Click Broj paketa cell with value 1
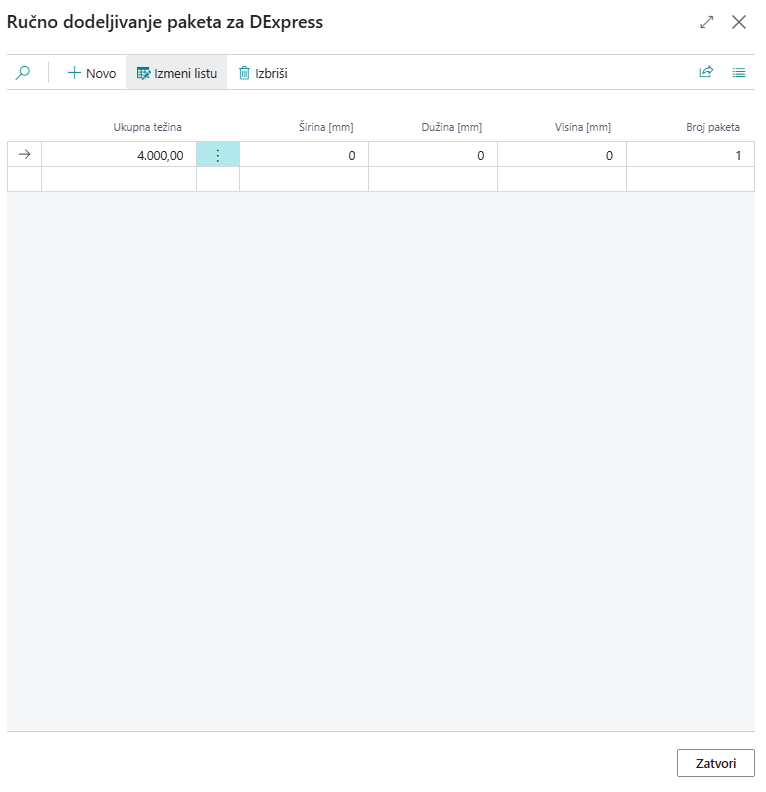 (x=690, y=155)
